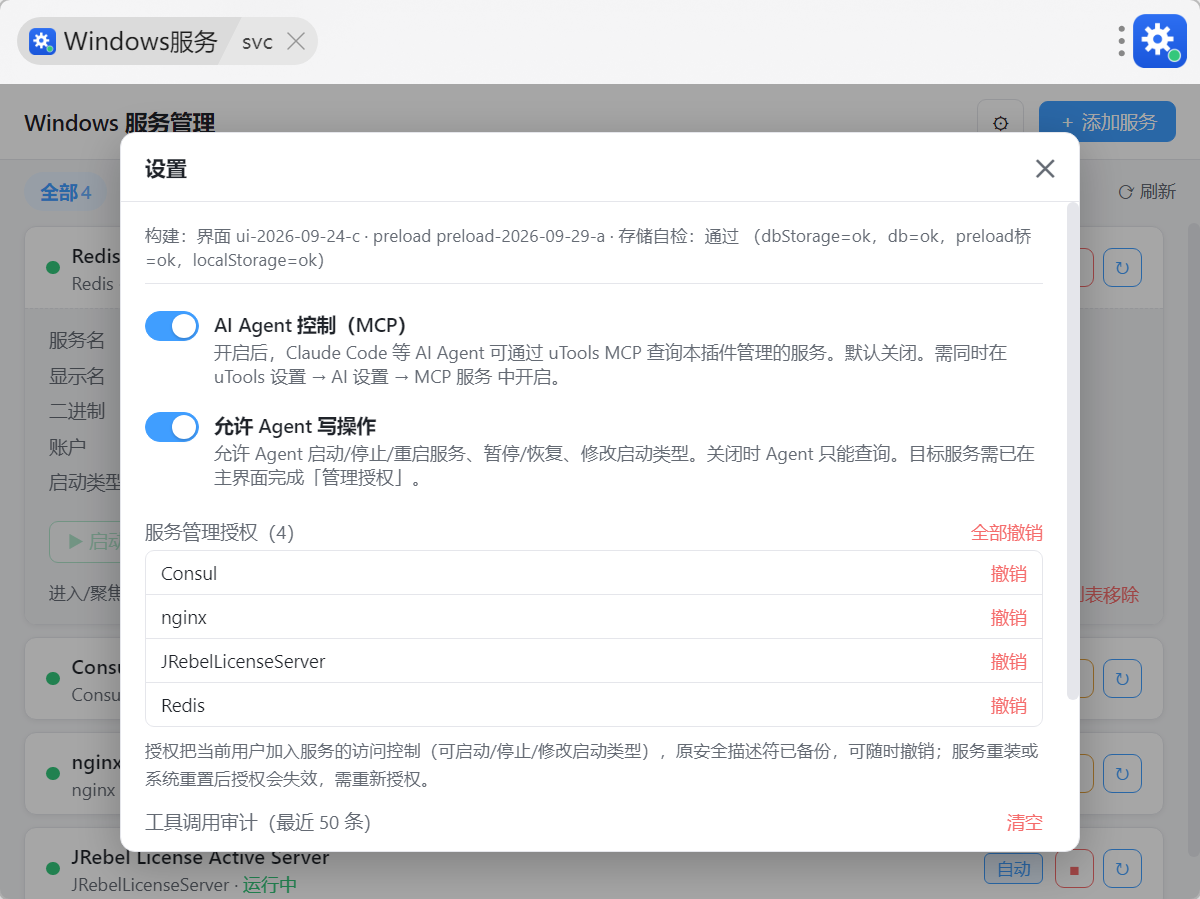Restart the Redis service with its circular arrow icon
The height and width of the screenshot is (899, 1200).
click(x=1122, y=268)
